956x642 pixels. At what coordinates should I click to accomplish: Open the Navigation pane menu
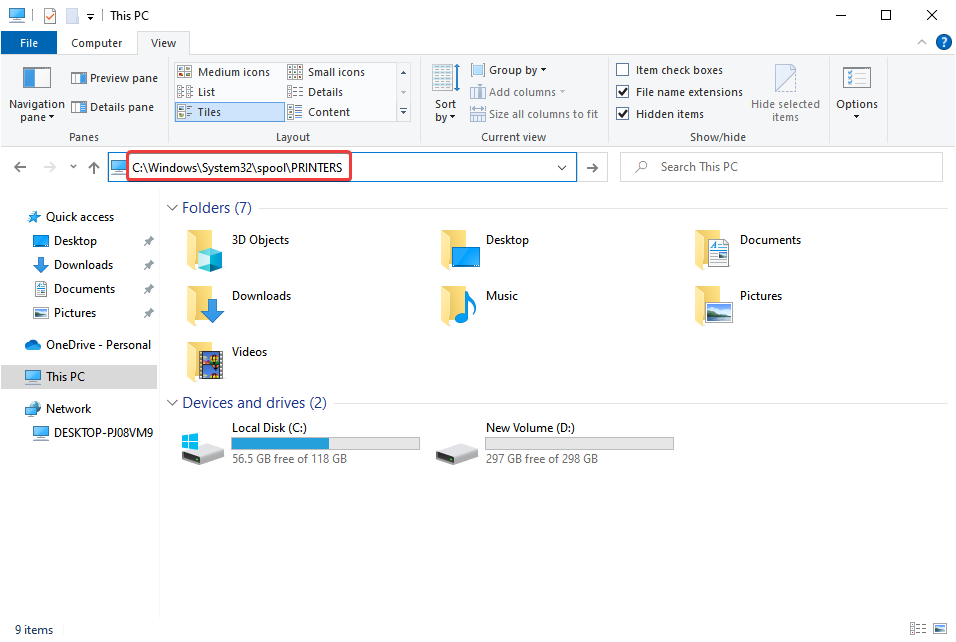coord(37,95)
